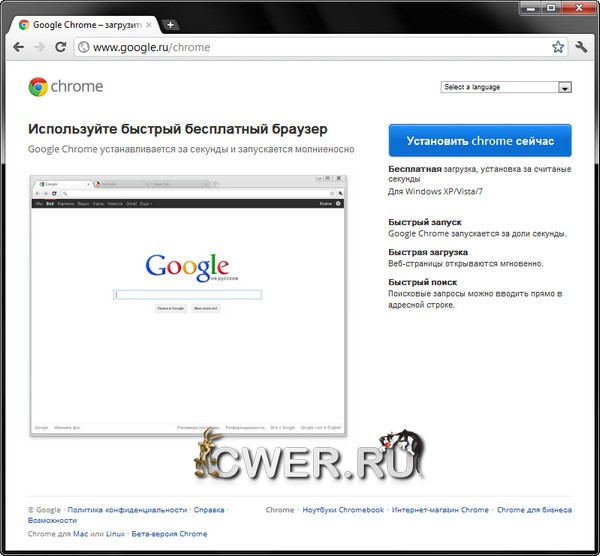Screen dimensions: 600x556
Task: Click the browser Back arrow
Action: 18,47
